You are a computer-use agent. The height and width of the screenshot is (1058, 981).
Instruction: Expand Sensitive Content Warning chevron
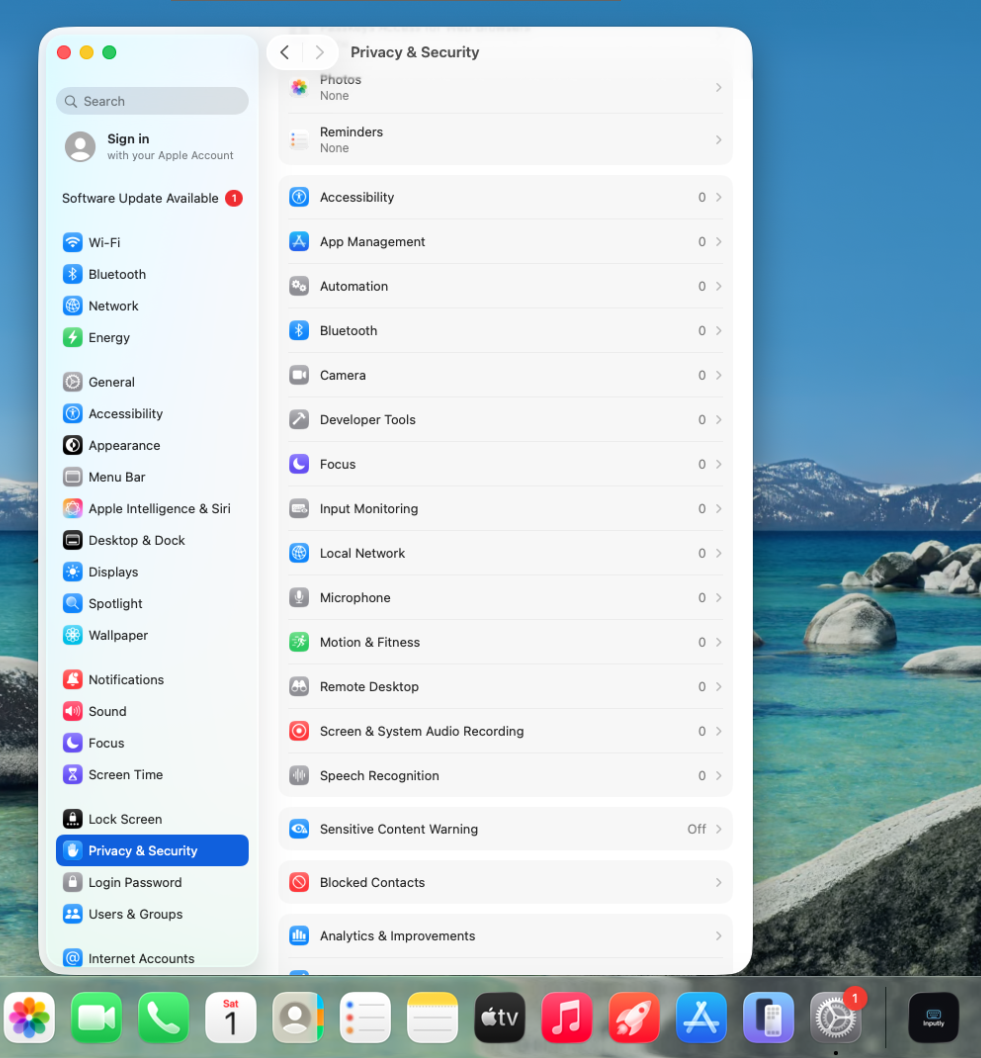tap(718, 829)
